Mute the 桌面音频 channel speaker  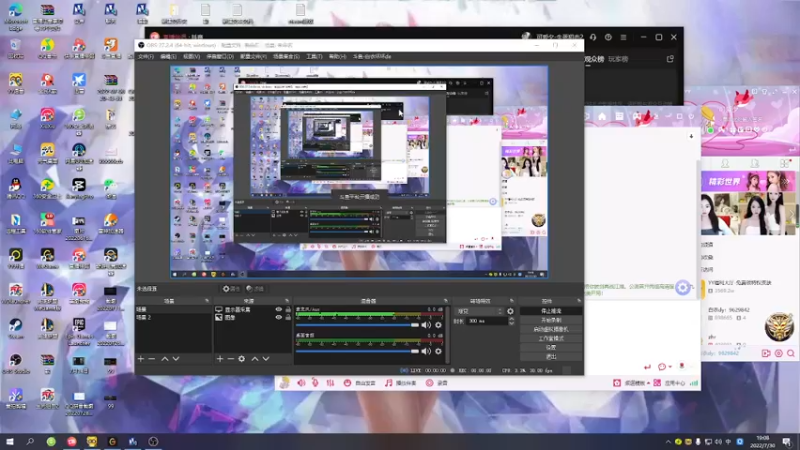[426, 351]
